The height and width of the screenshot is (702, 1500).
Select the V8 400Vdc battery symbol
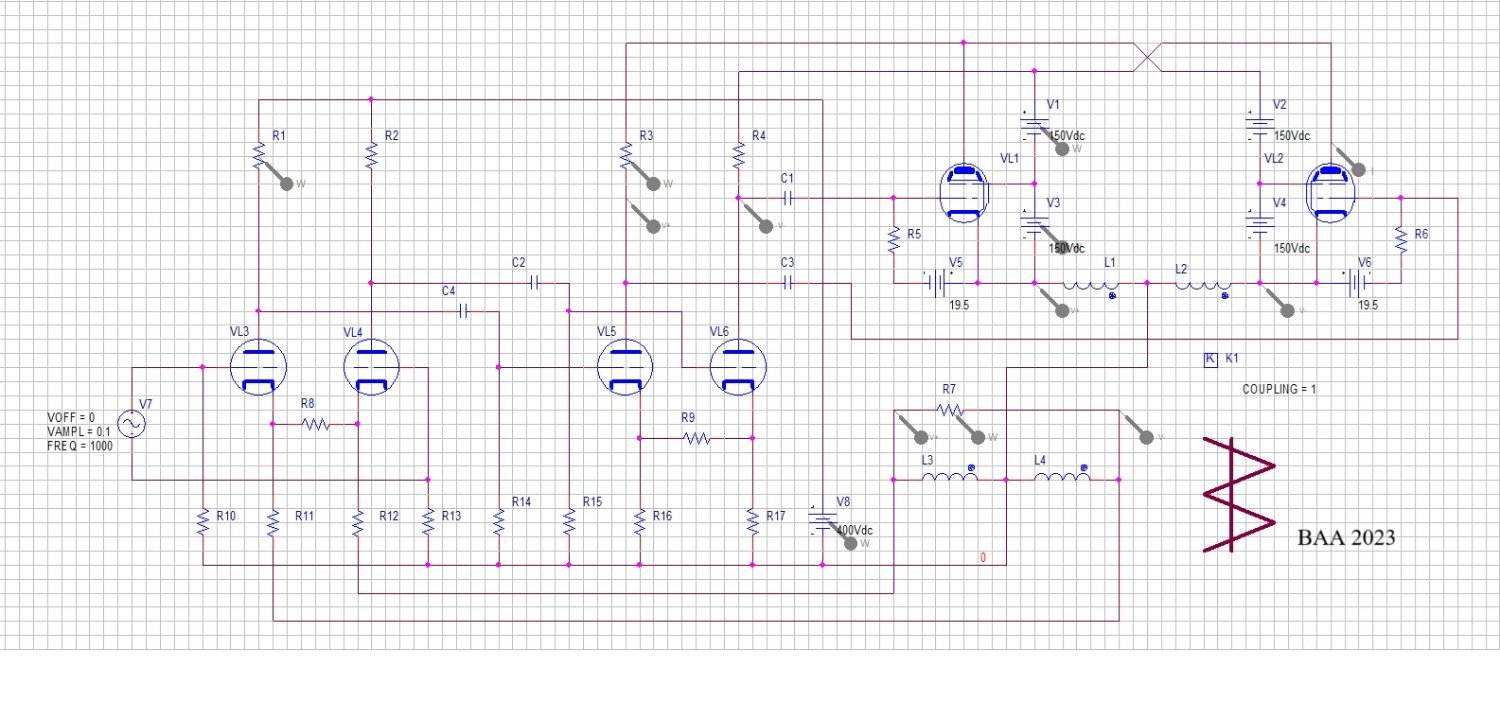pyautogui.click(x=822, y=522)
